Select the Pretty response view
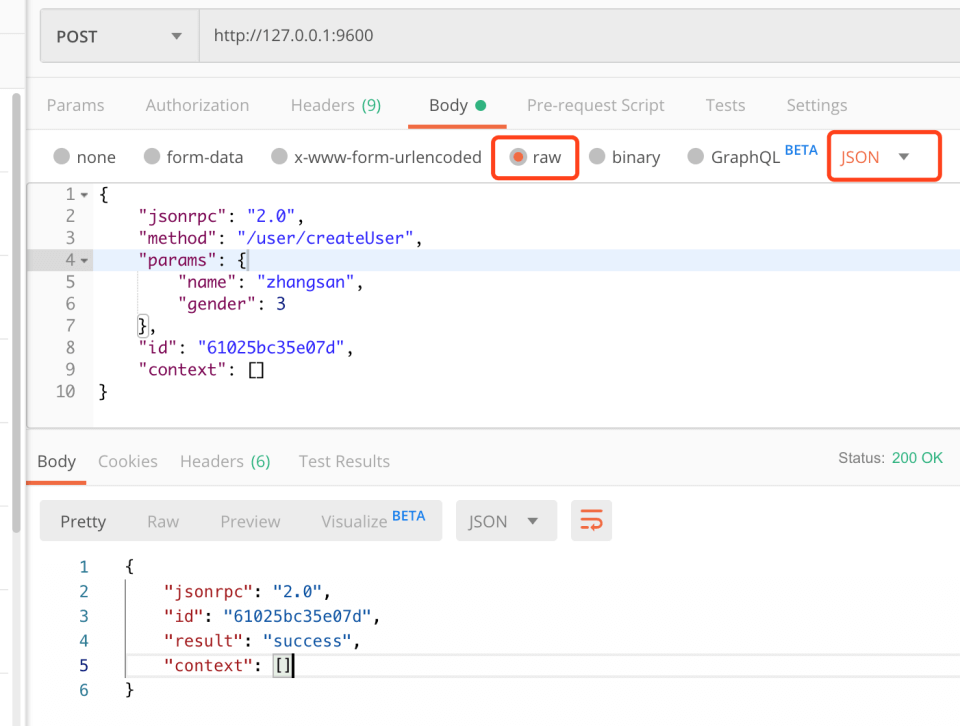 [83, 522]
